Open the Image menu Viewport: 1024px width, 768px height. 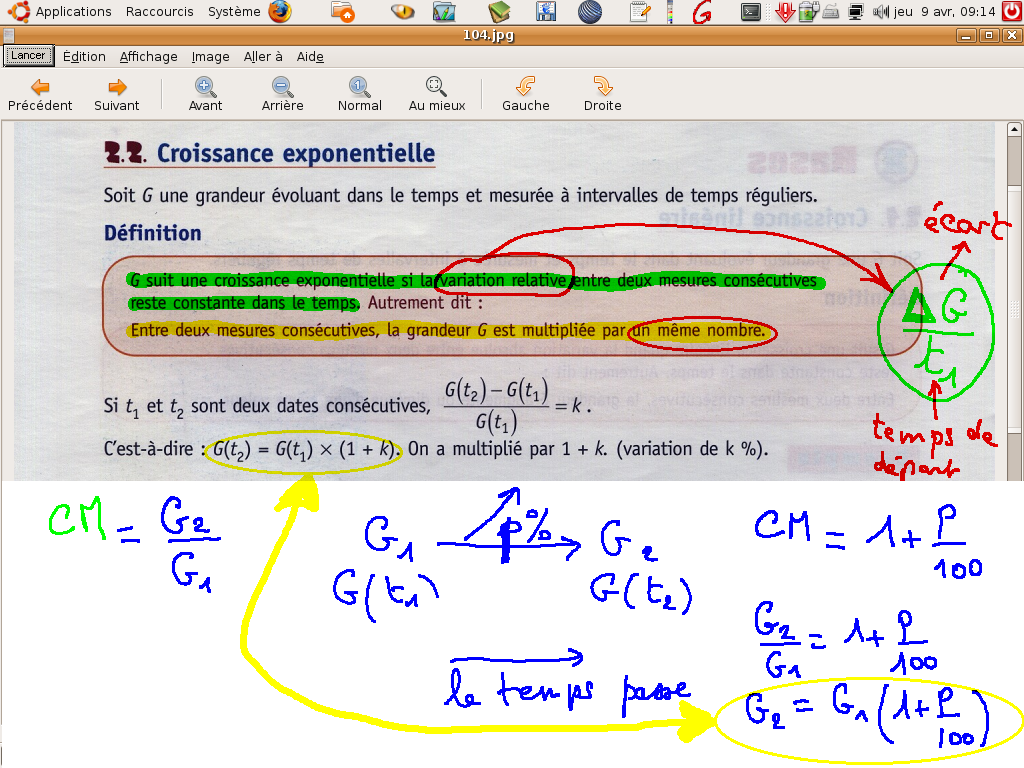pos(210,57)
